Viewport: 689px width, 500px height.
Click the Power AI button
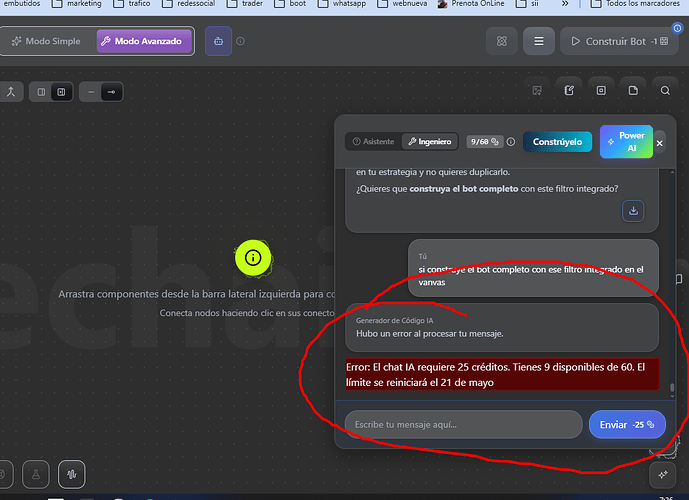pos(626,141)
